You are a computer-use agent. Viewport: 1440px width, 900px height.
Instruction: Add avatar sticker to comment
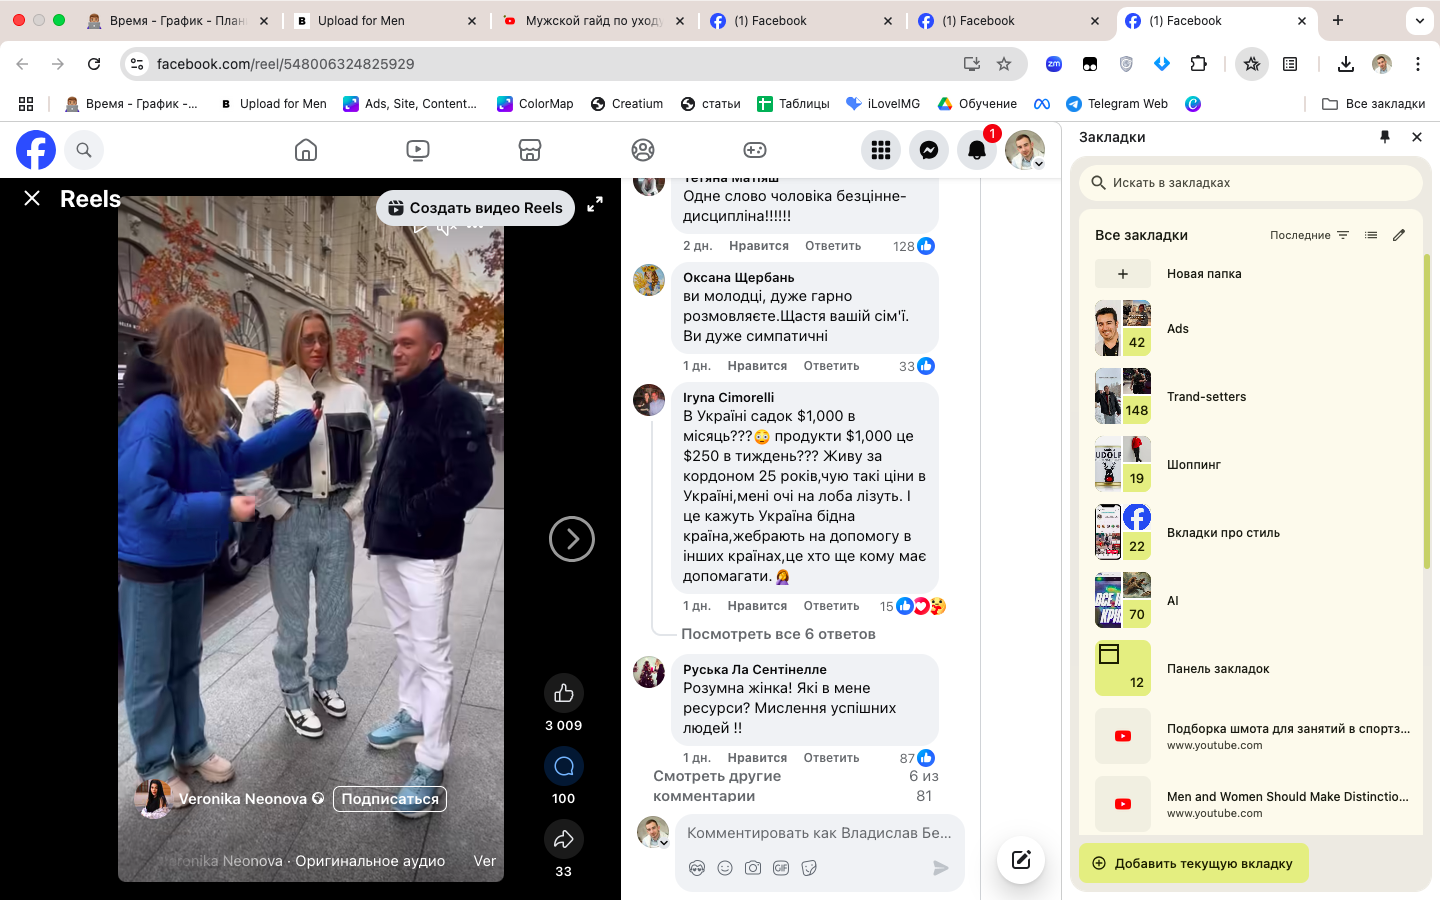point(697,868)
